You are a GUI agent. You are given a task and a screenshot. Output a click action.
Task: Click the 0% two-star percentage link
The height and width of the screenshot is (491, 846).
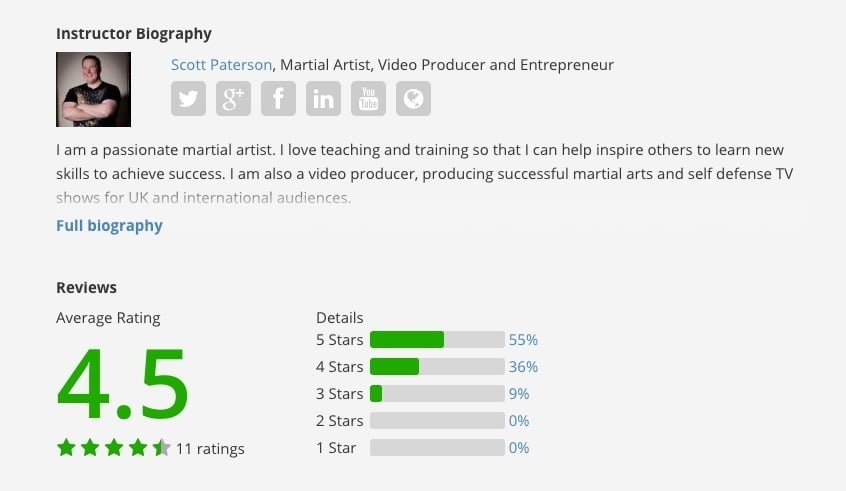pyautogui.click(x=519, y=421)
